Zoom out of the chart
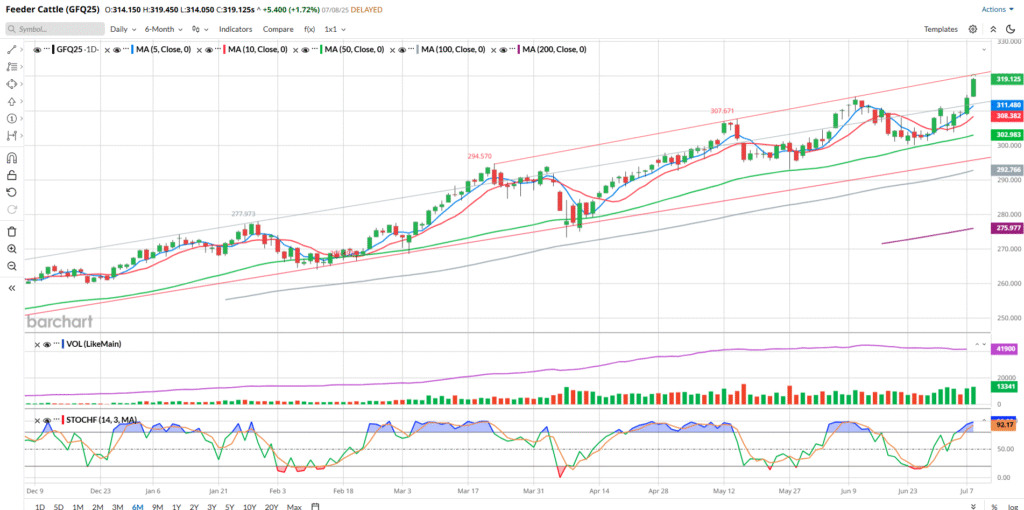This screenshot has width=1024, height=510. pyautogui.click(x=12, y=266)
